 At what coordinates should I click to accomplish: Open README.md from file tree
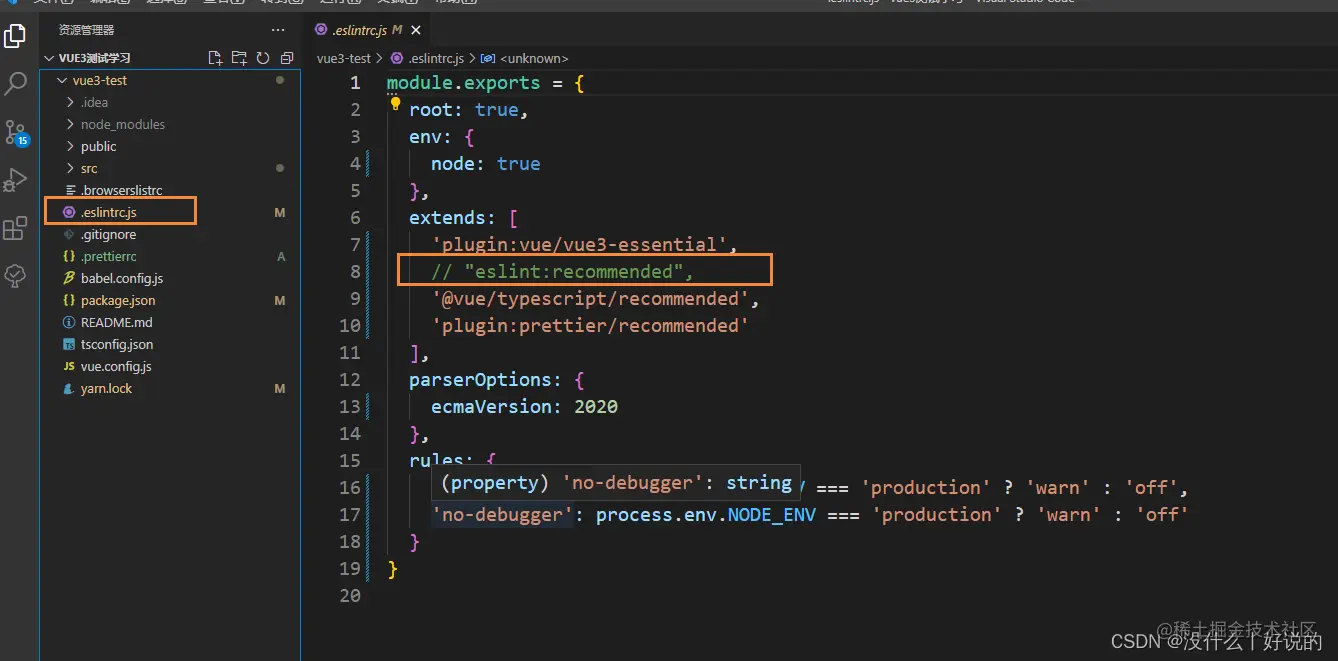tap(117, 322)
